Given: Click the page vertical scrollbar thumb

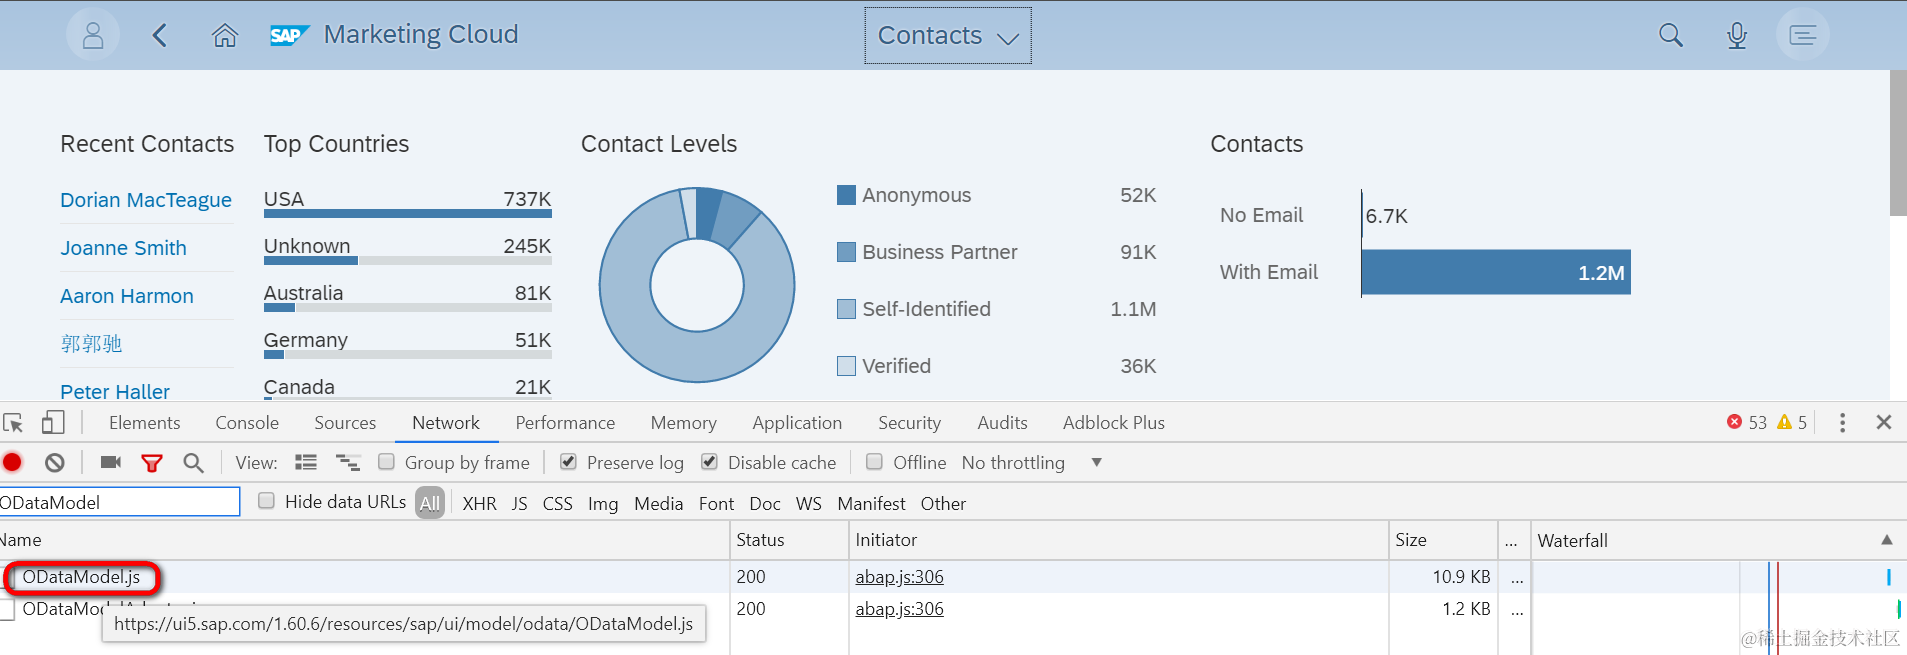Looking at the screenshot, I should [x=1898, y=143].
